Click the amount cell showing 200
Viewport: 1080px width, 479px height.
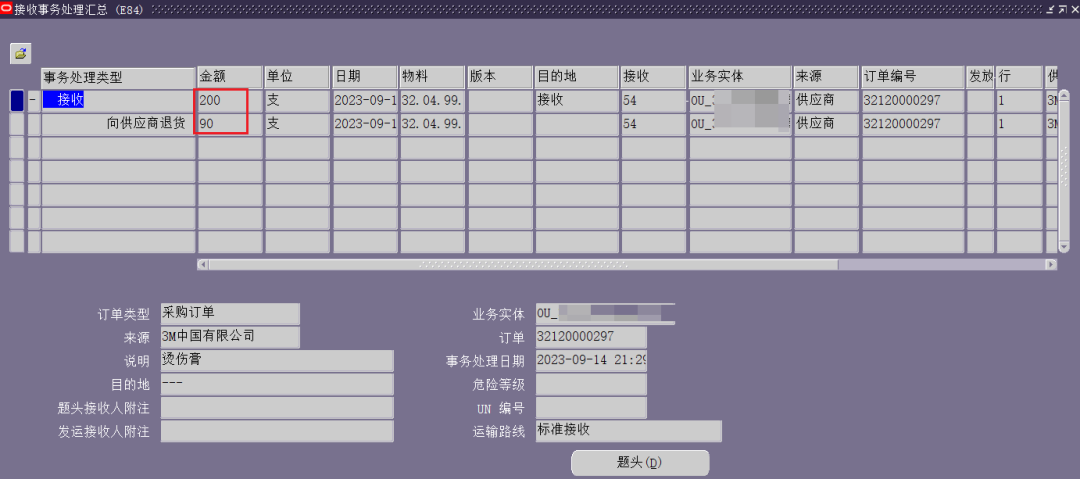pos(230,101)
